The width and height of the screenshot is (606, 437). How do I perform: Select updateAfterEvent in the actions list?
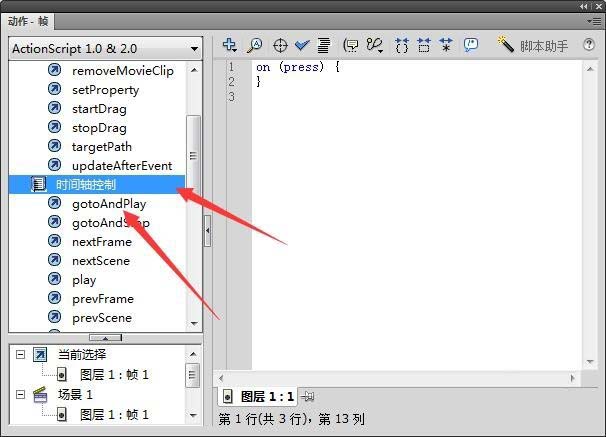122,166
